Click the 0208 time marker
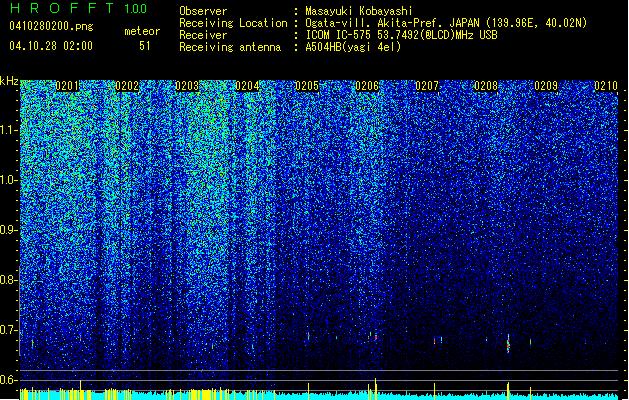The width and height of the screenshot is (629, 400). coord(486,86)
